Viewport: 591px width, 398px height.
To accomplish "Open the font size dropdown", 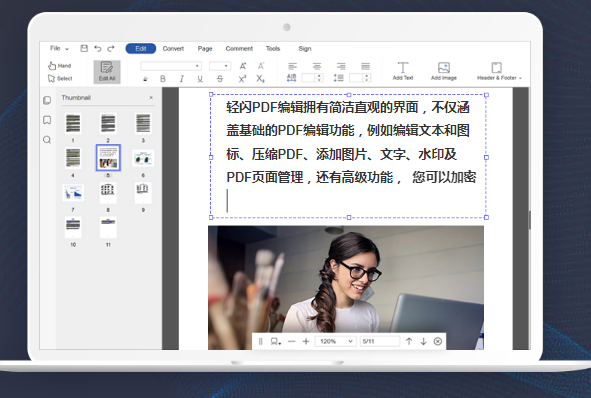I will click(220, 66).
